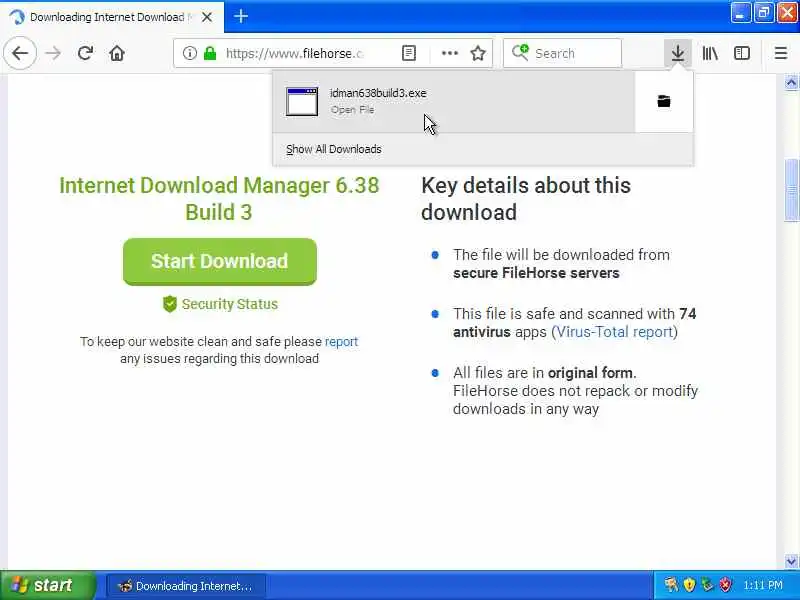This screenshot has height=600, width=800.
Task: Click the secure FileHorse servers text
Action: point(536,273)
